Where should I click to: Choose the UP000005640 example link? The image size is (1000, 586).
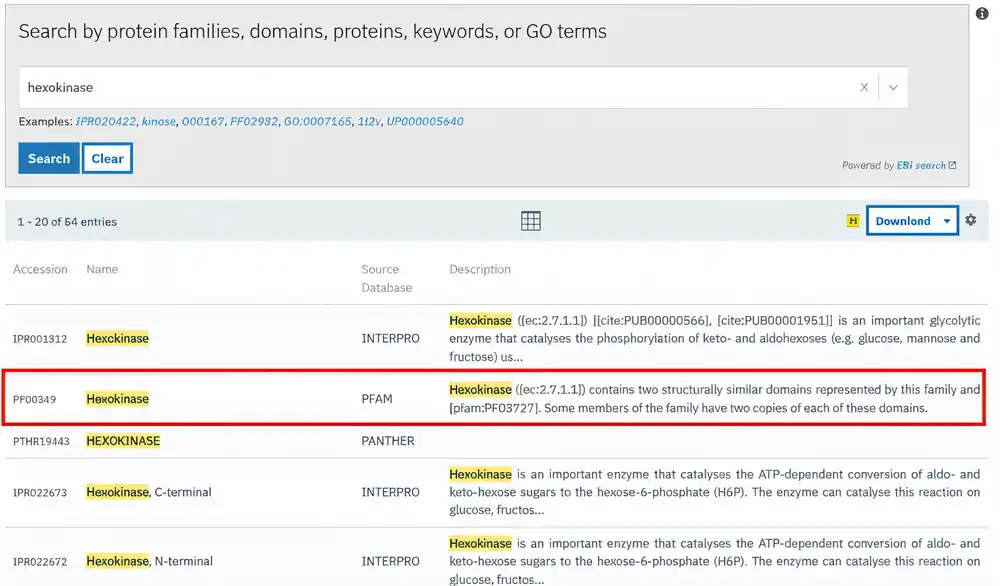click(x=425, y=122)
